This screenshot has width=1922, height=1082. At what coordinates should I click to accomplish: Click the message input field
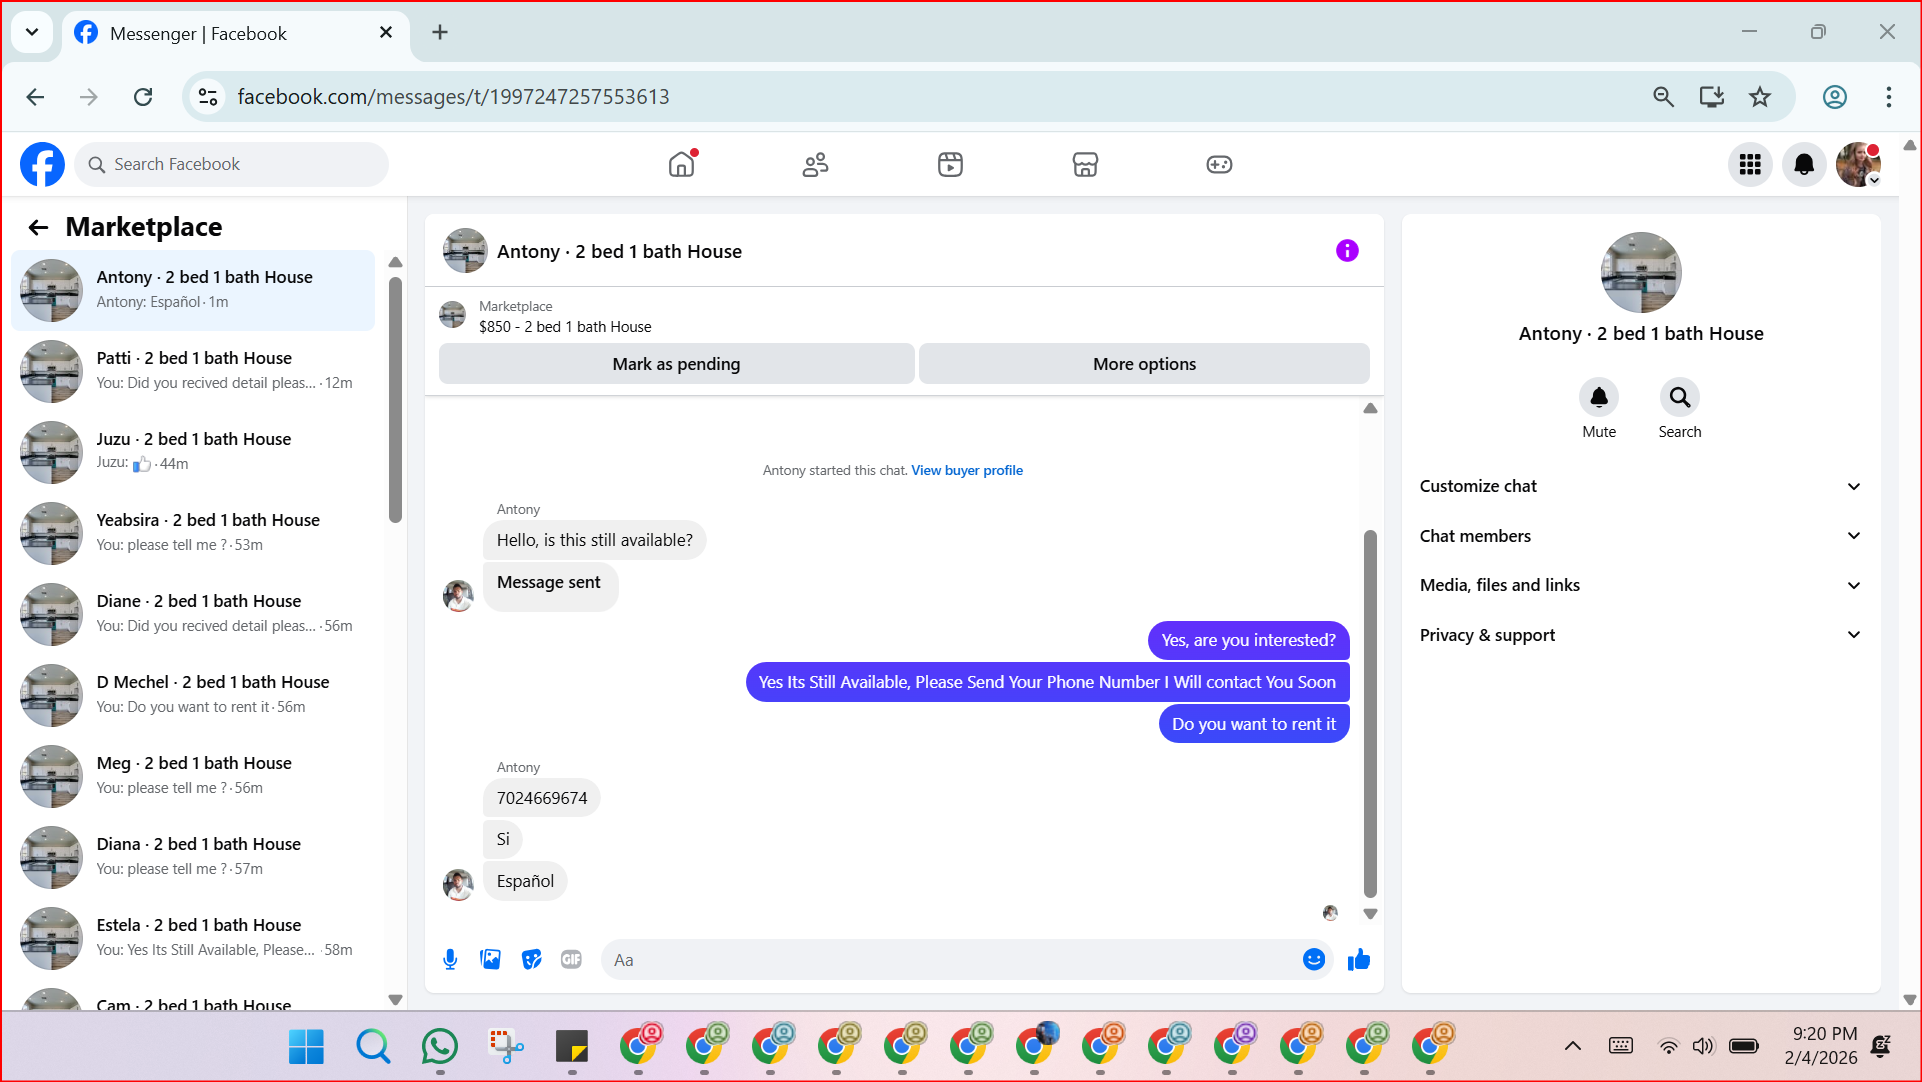[x=950, y=960]
